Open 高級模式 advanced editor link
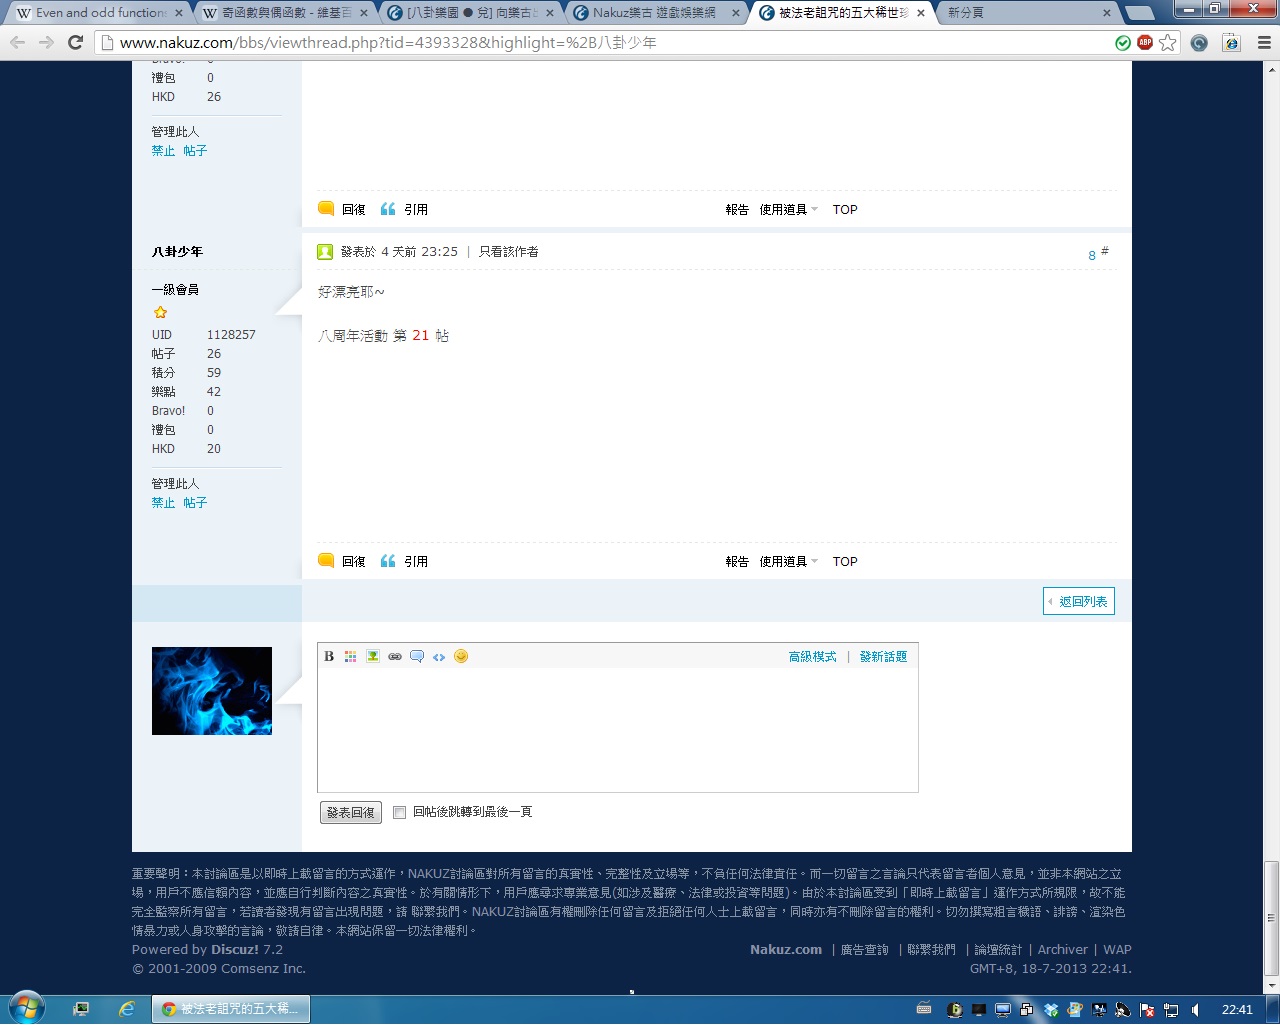The height and width of the screenshot is (1030, 1280). tap(813, 657)
